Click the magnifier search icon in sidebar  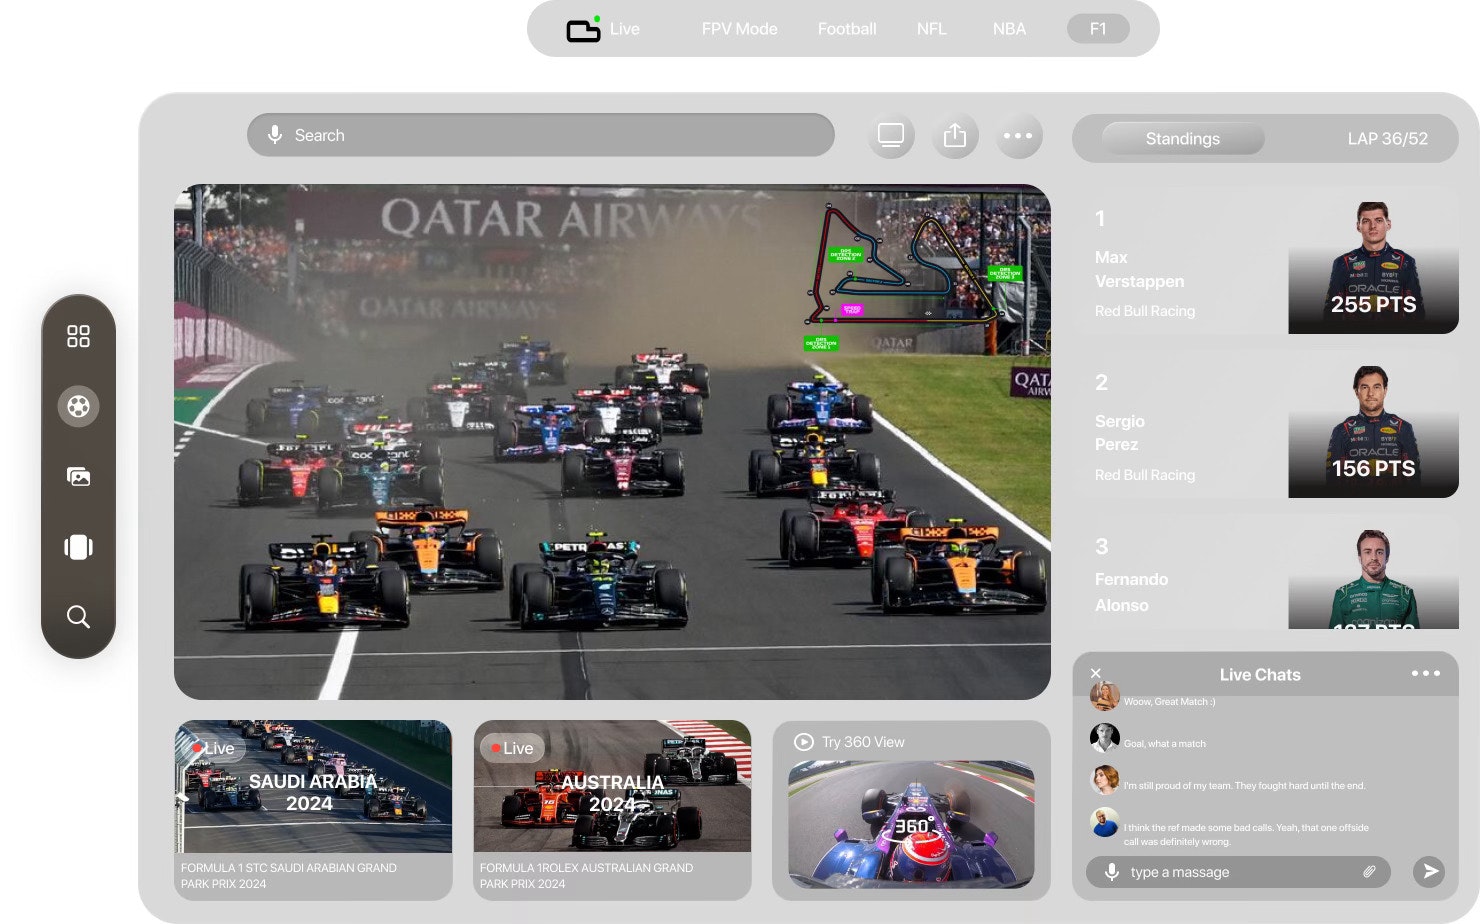(78, 616)
